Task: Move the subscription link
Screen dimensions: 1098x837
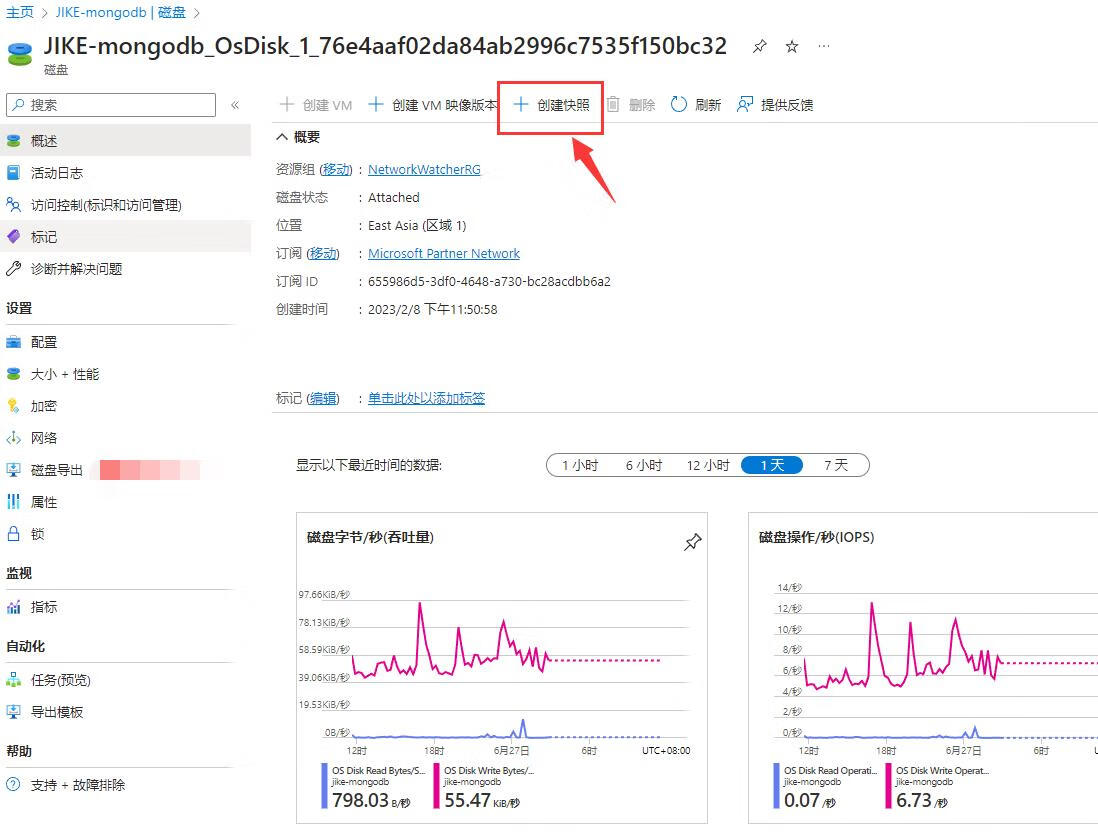Action: pos(322,254)
